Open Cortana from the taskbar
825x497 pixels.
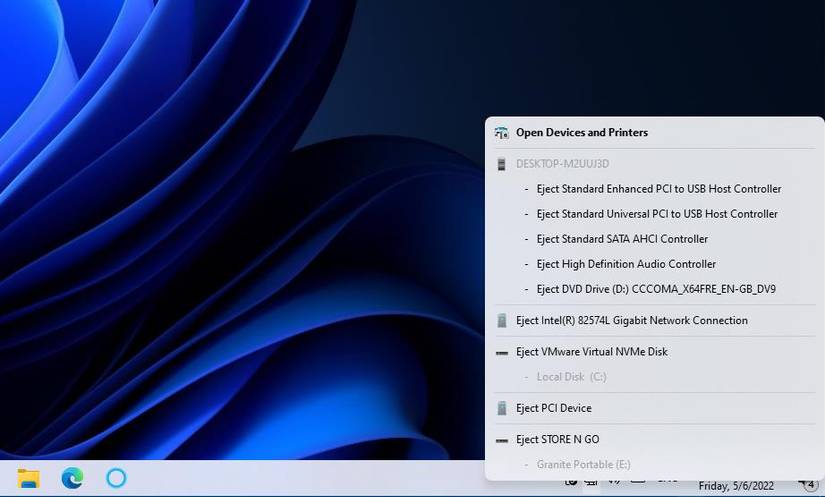[116, 478]
